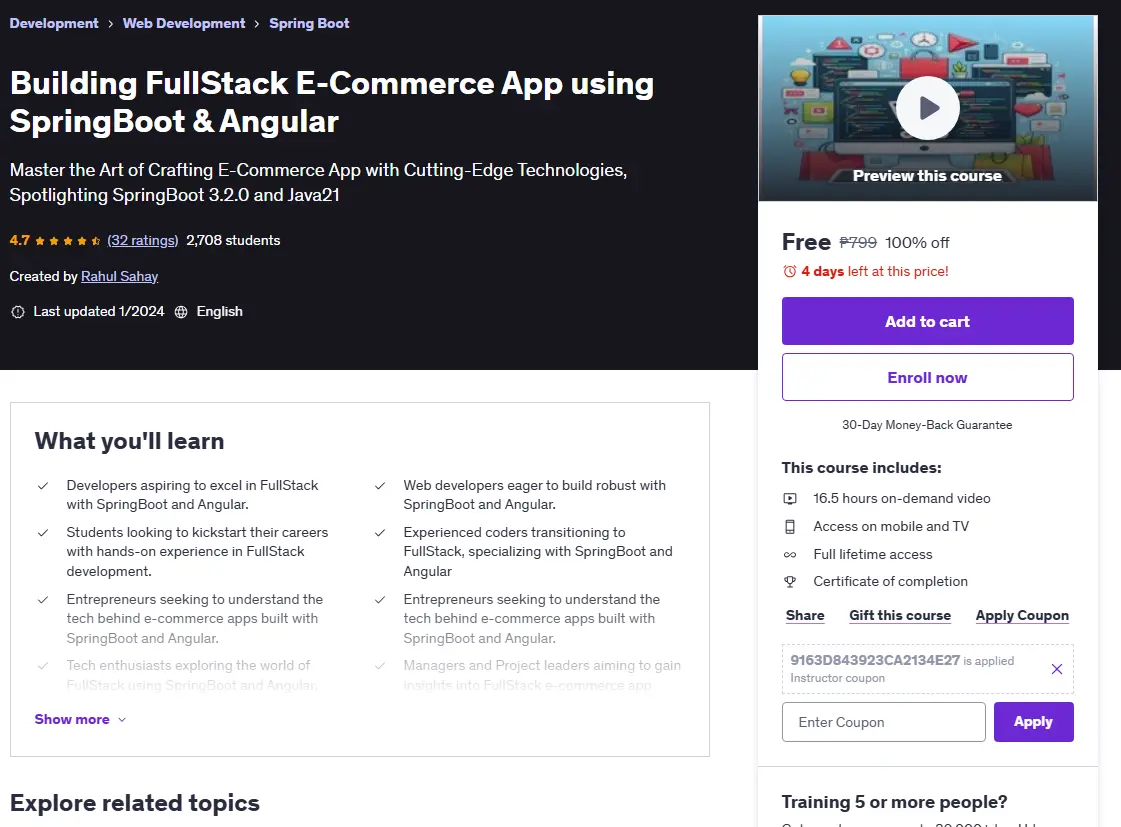
Task: Click the breadcrumb chevron after Web Development
Action: 257,24
